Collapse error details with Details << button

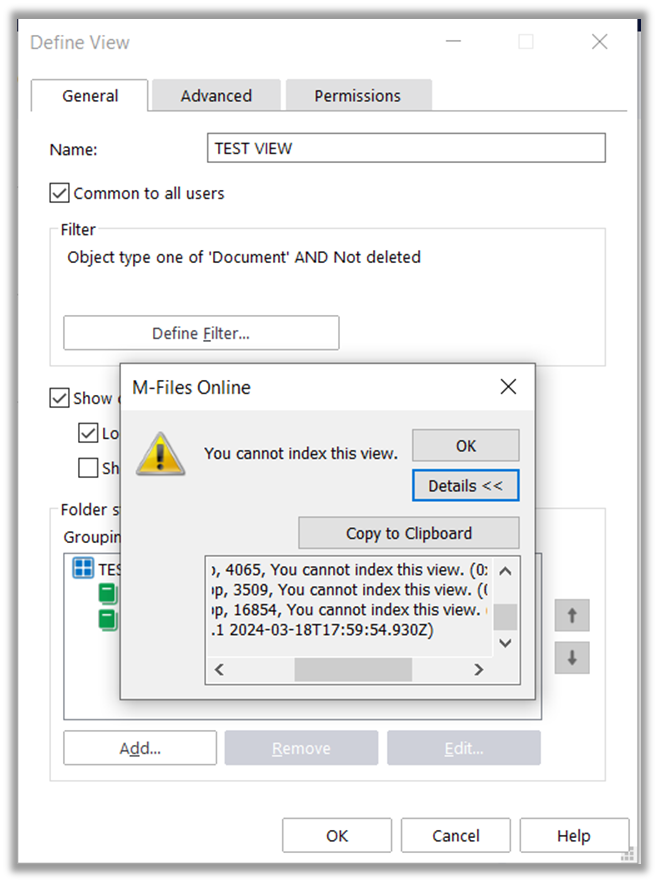pyautogui.click(x=466, y=485)
